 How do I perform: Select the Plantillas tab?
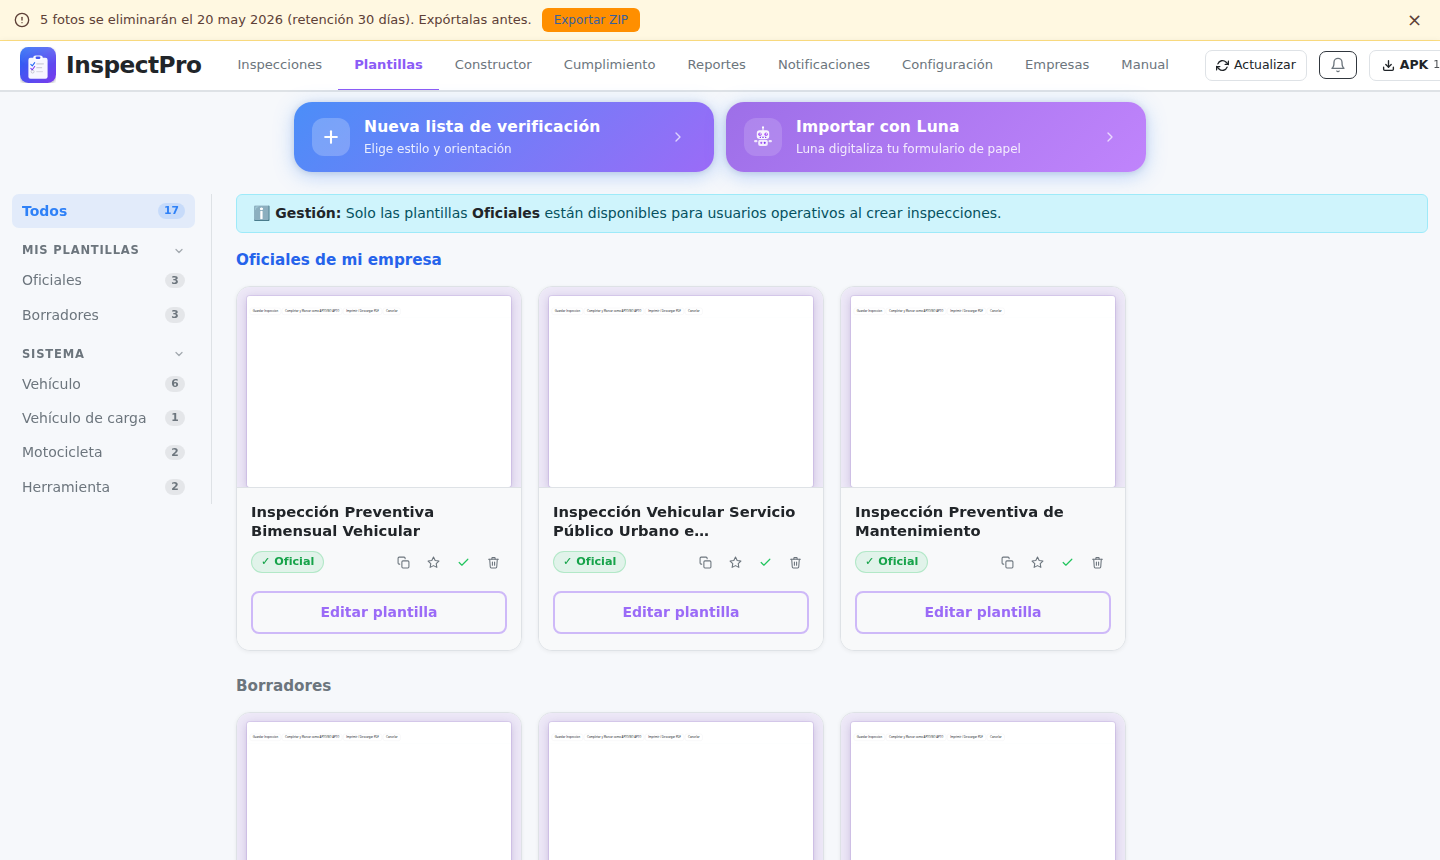(x=388, y=65)
